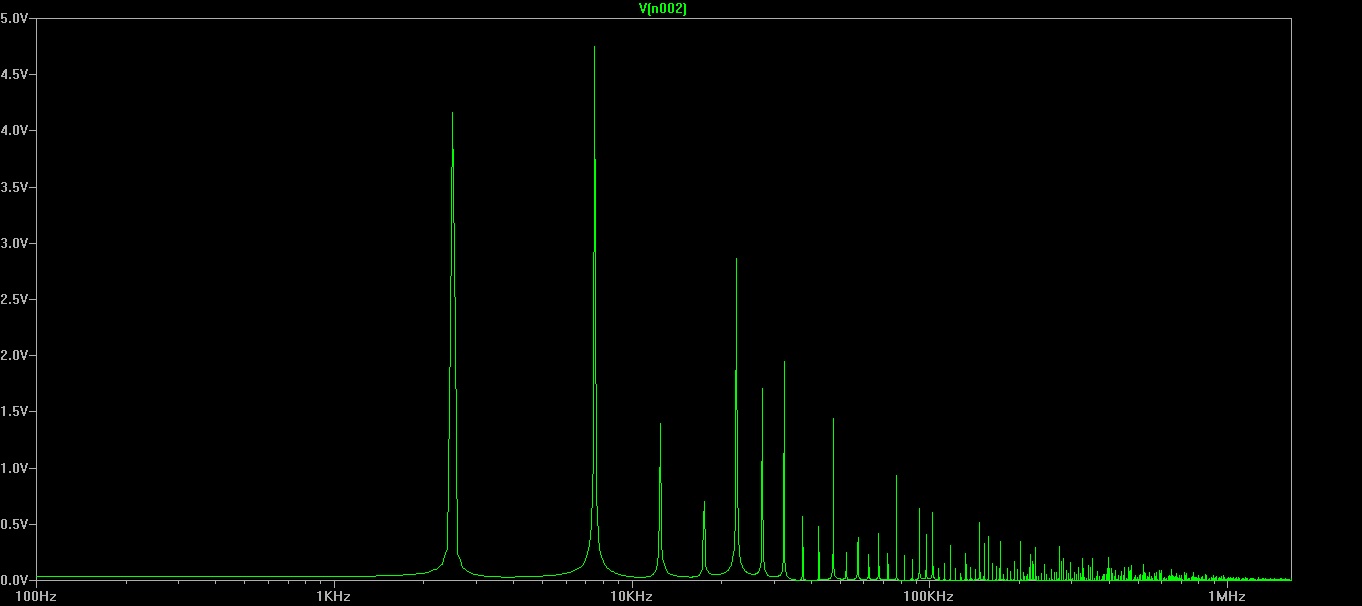1362x606 pixels.
Task: Click the 3.0V vertical axis label
Action: point(14,243)
